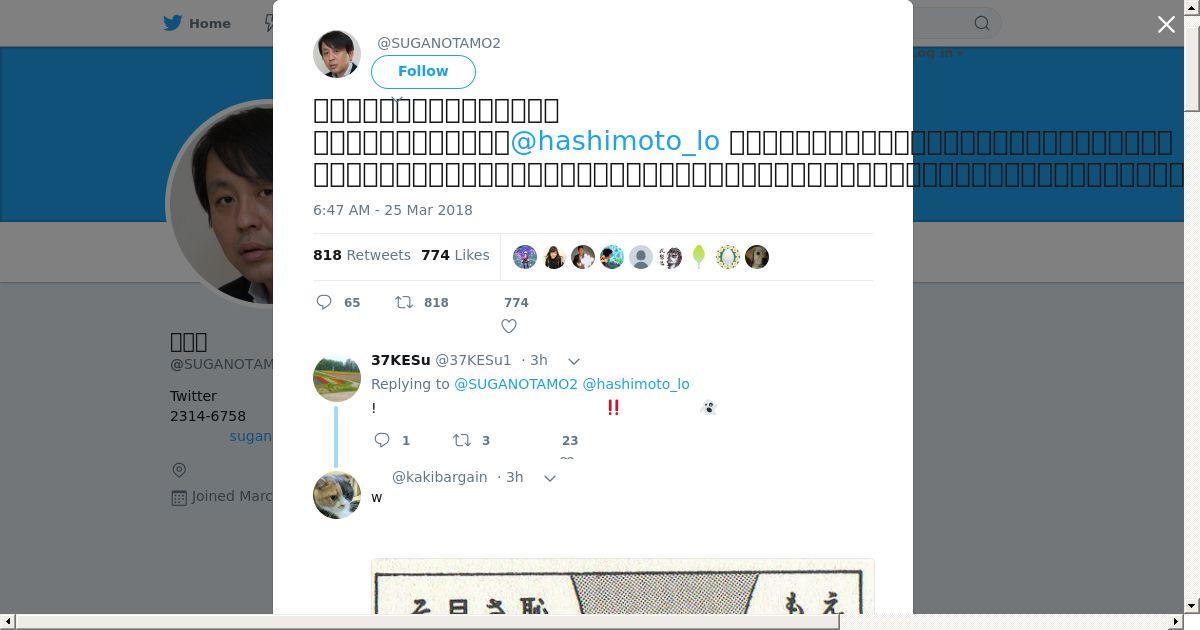Open the attached manga image
The image size is (1200, 630).
click(622, 587)
